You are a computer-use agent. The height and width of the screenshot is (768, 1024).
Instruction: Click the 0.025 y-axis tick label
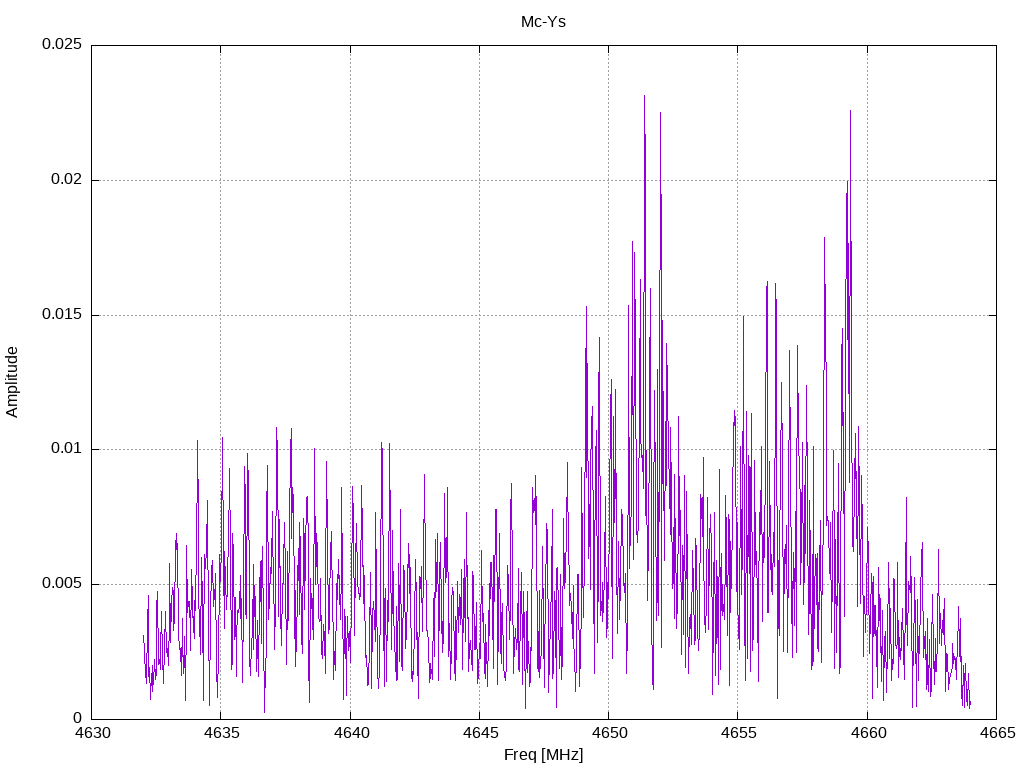[x=62, y=44]
